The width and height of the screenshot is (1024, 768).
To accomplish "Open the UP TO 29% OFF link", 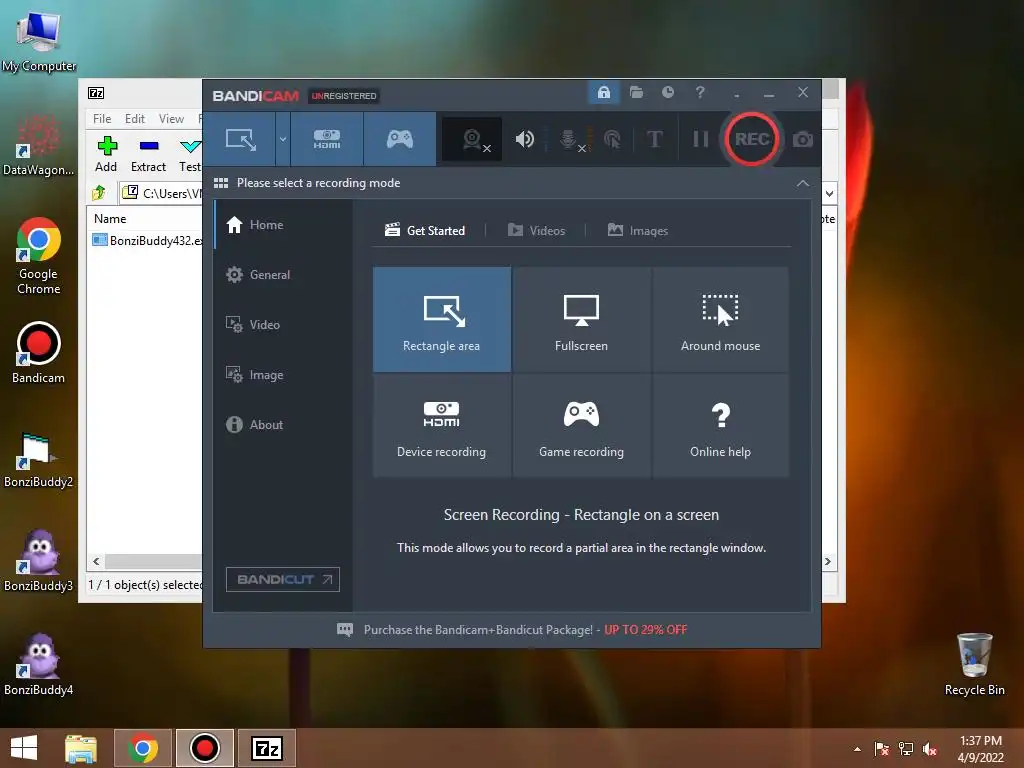I will pos(645,630).
